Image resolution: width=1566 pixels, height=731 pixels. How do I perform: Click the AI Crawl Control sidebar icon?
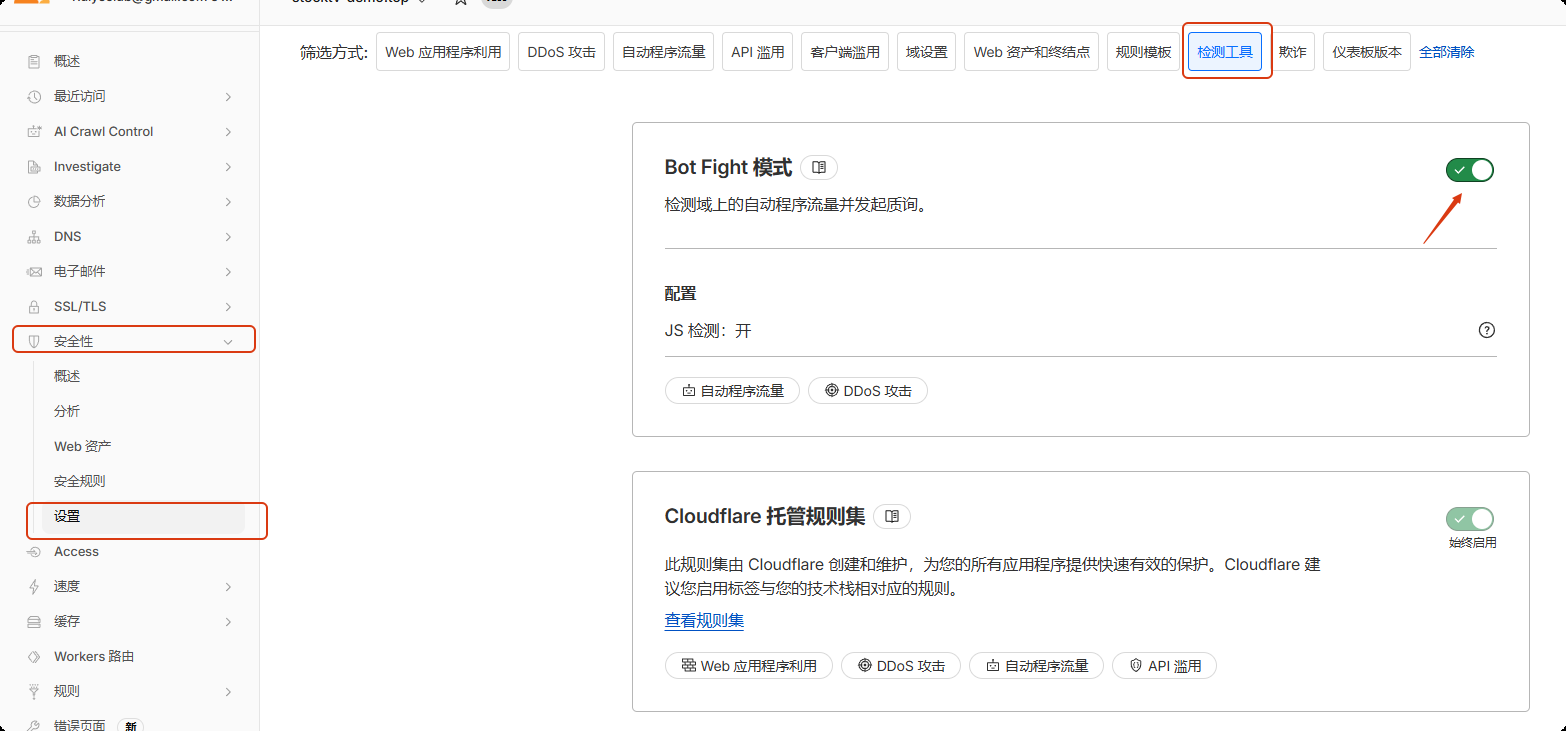pos(34,132)
